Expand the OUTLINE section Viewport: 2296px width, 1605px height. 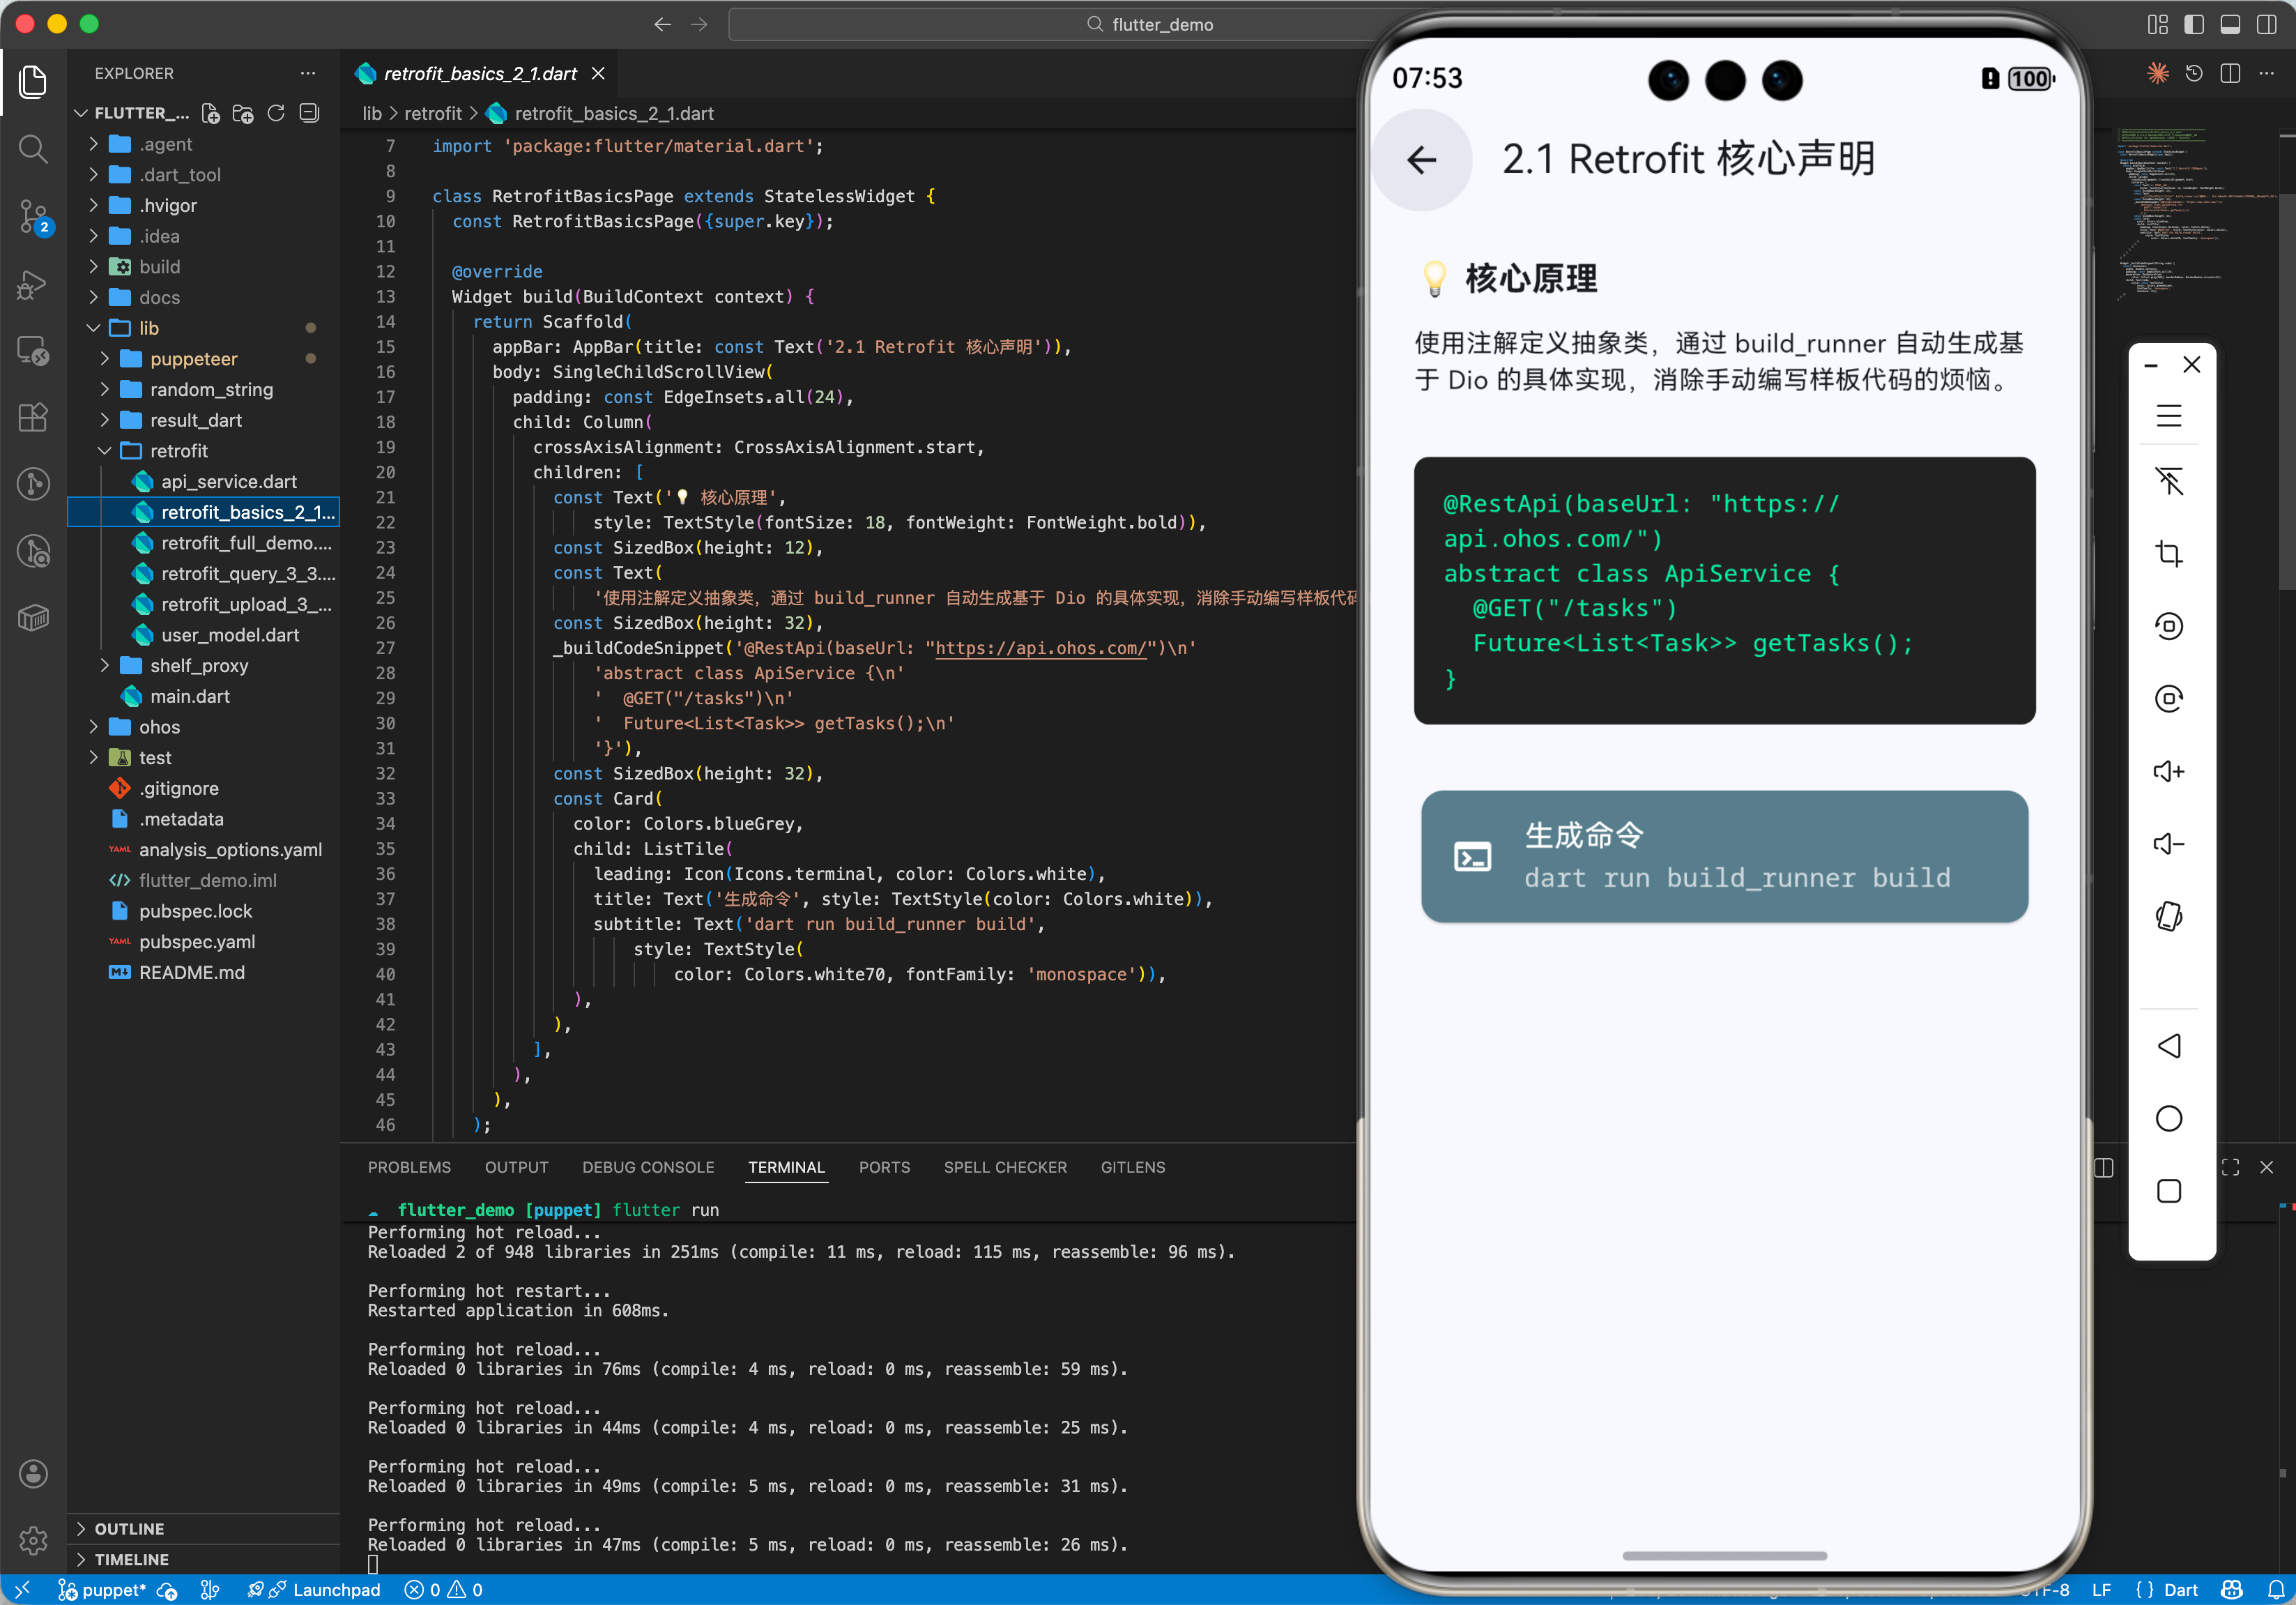click(x=129, y=1528)
